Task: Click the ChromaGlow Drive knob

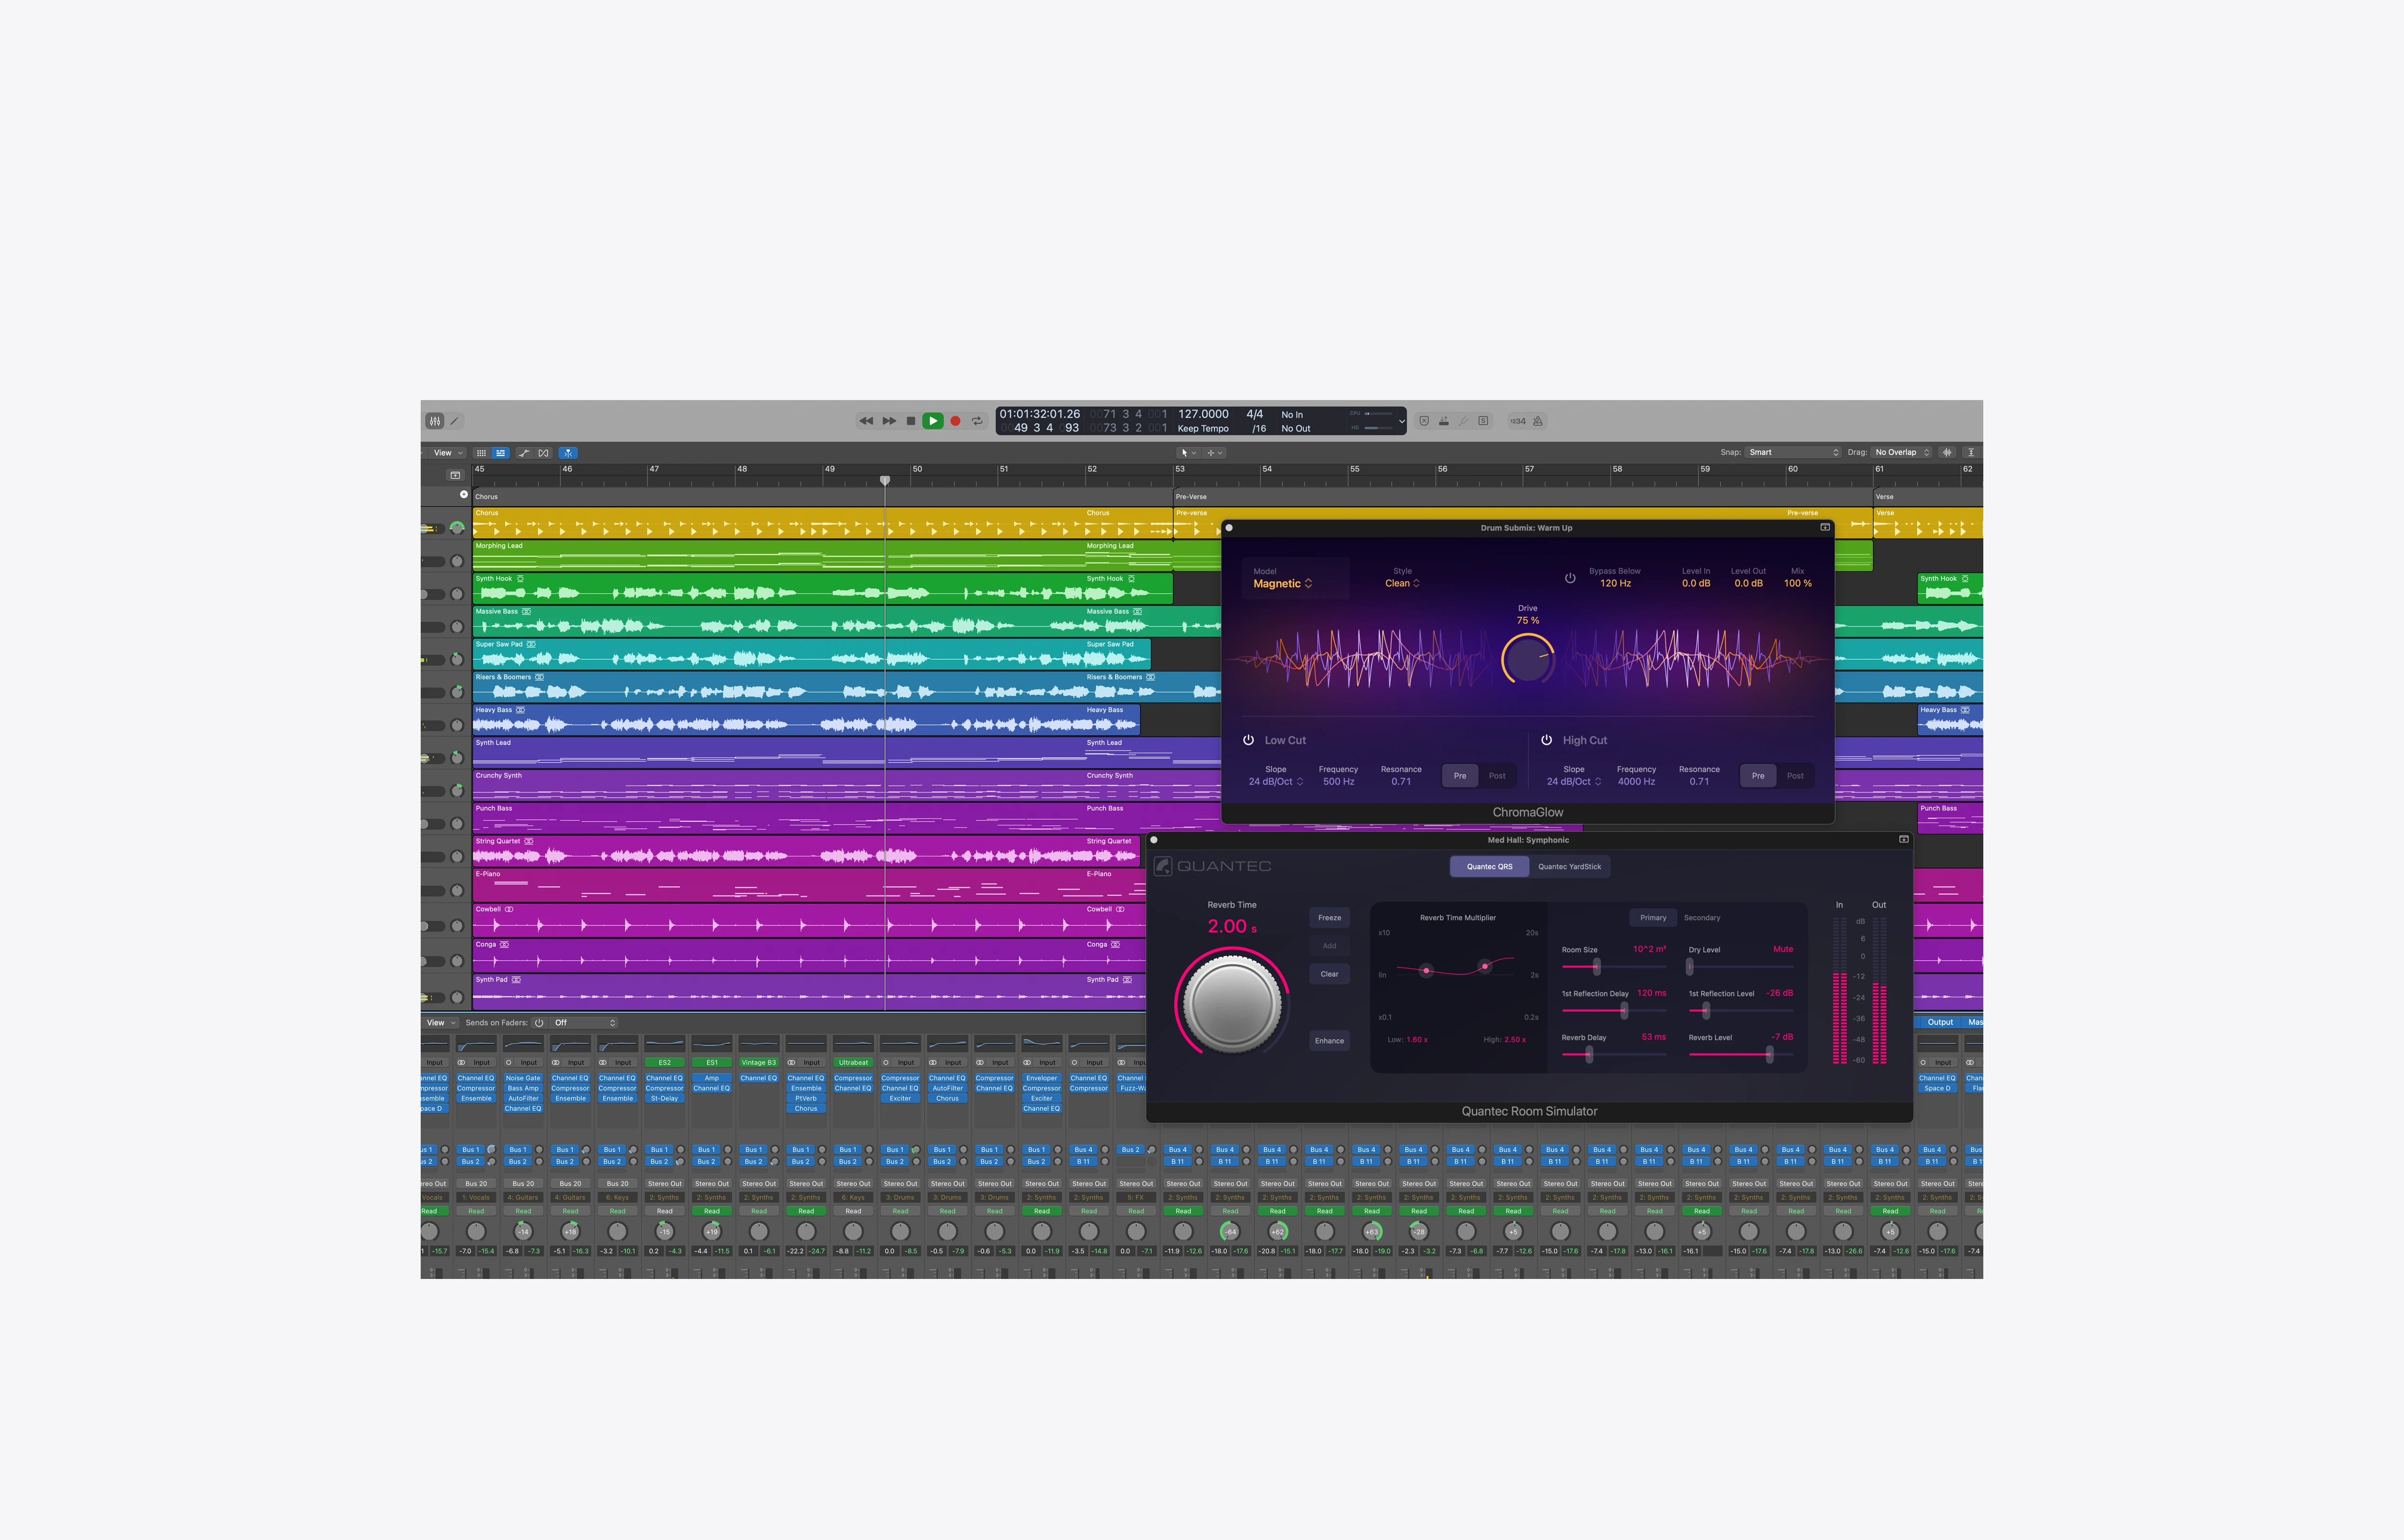Action: click(x=1527, y=659)
